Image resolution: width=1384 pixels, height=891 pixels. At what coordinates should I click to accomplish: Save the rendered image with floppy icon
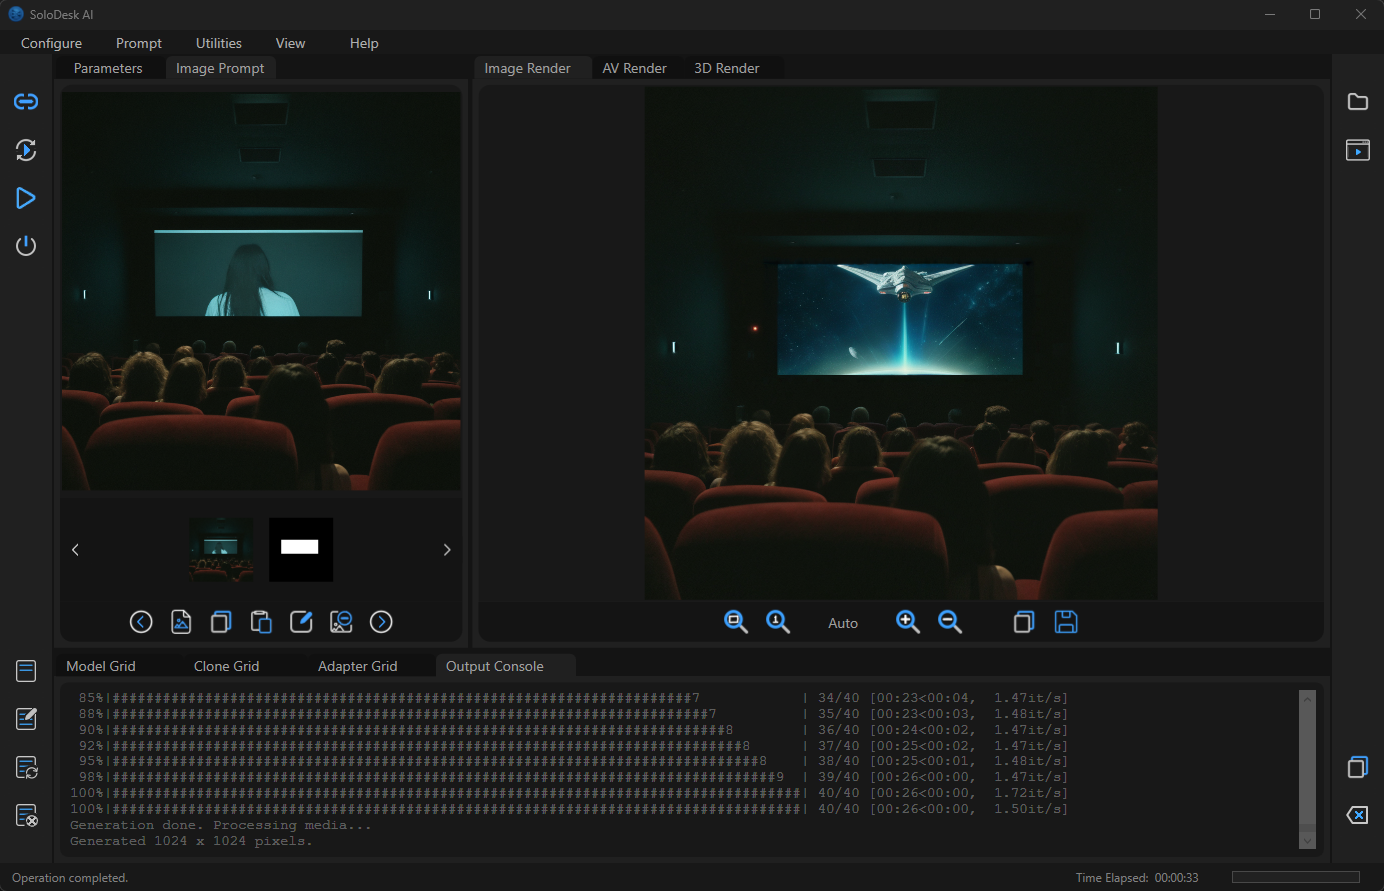tap(1066, 622)
